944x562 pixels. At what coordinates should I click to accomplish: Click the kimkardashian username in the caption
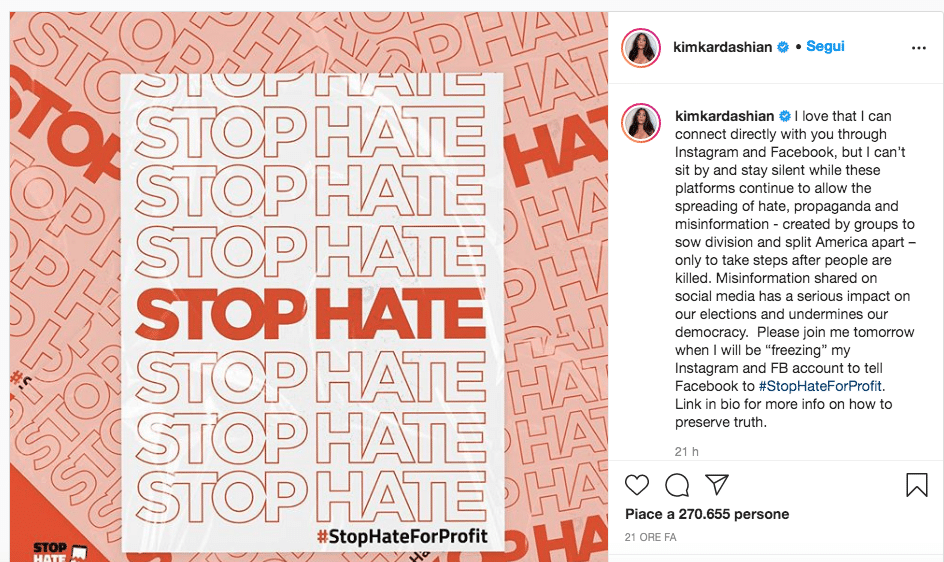coord(724,116)
